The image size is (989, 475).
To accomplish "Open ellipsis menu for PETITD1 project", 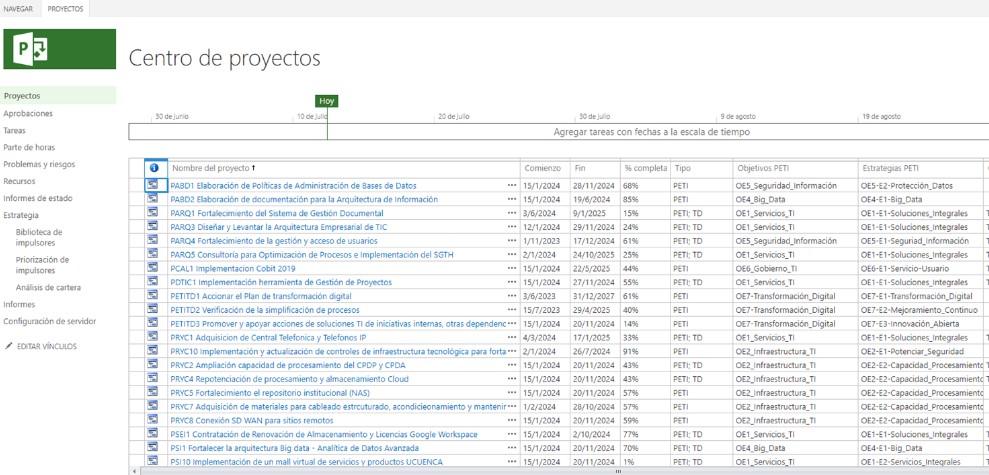I will (512, 297).
